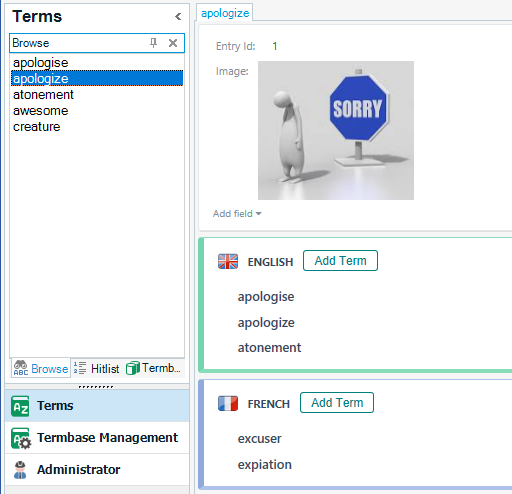Collapse the Terms panel with the arrow
512x494 pixels.
(178, 16)
